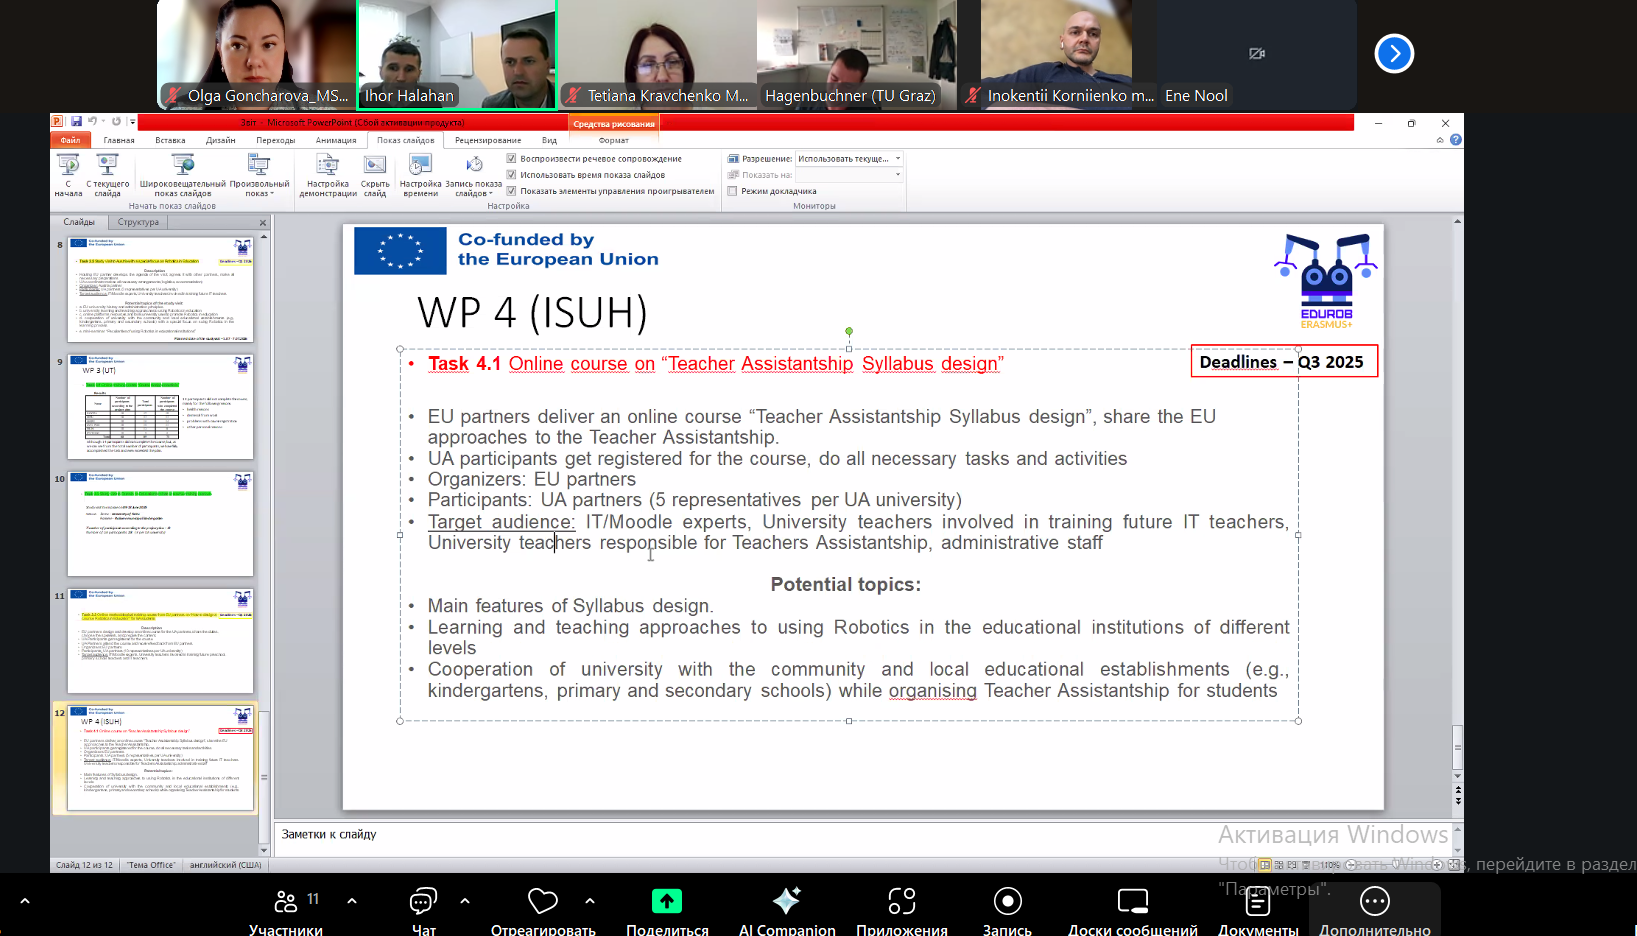Show next video participants with blue arrow
Screen dimensions: 1637x936
1394,54
